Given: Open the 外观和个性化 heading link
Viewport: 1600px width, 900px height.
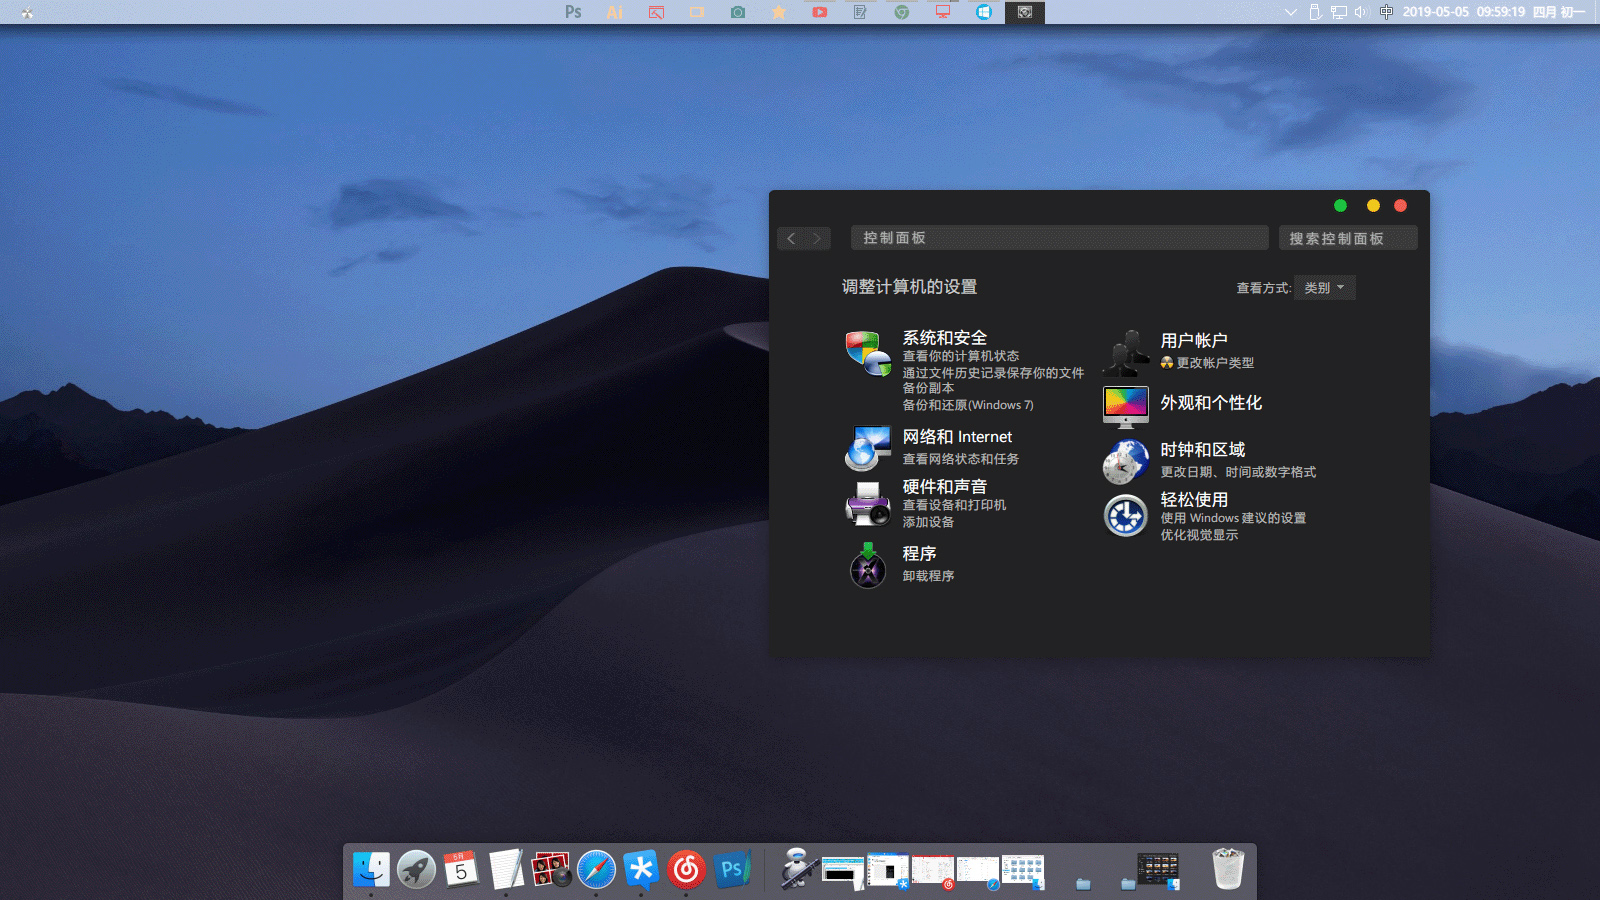Looking at the screenshot, I should (x=1211, y=403).
